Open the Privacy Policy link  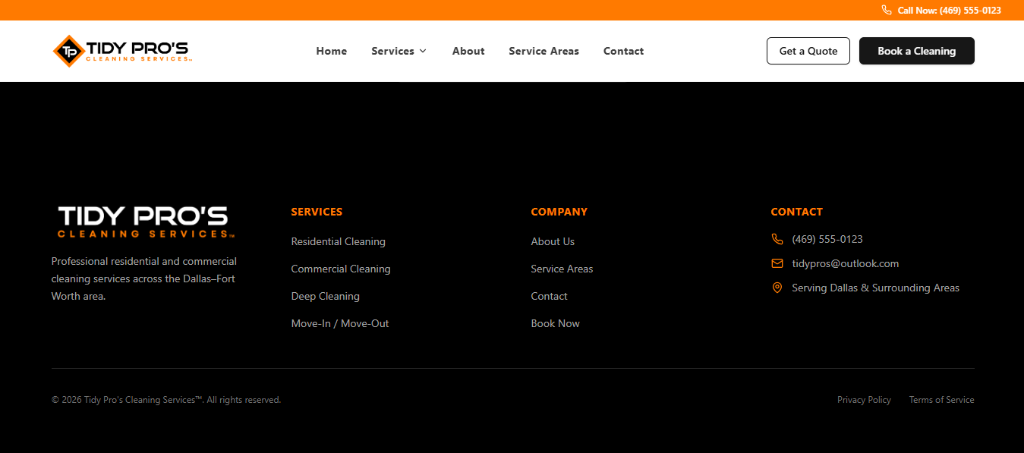(863, 400)
